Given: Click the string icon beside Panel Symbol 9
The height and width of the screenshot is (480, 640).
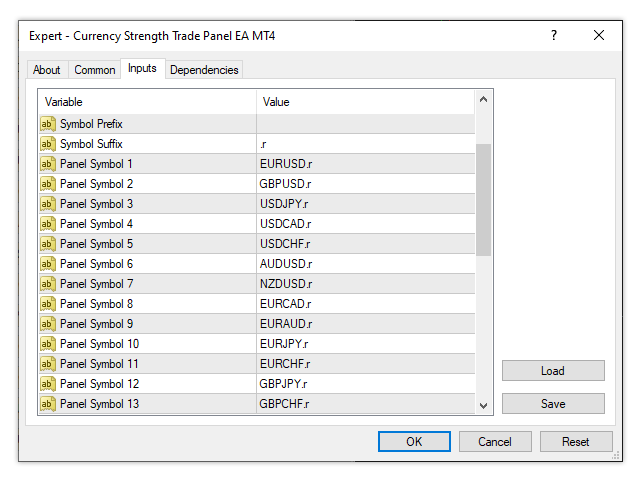Looking at the screenshot, I should coord(48,324).
